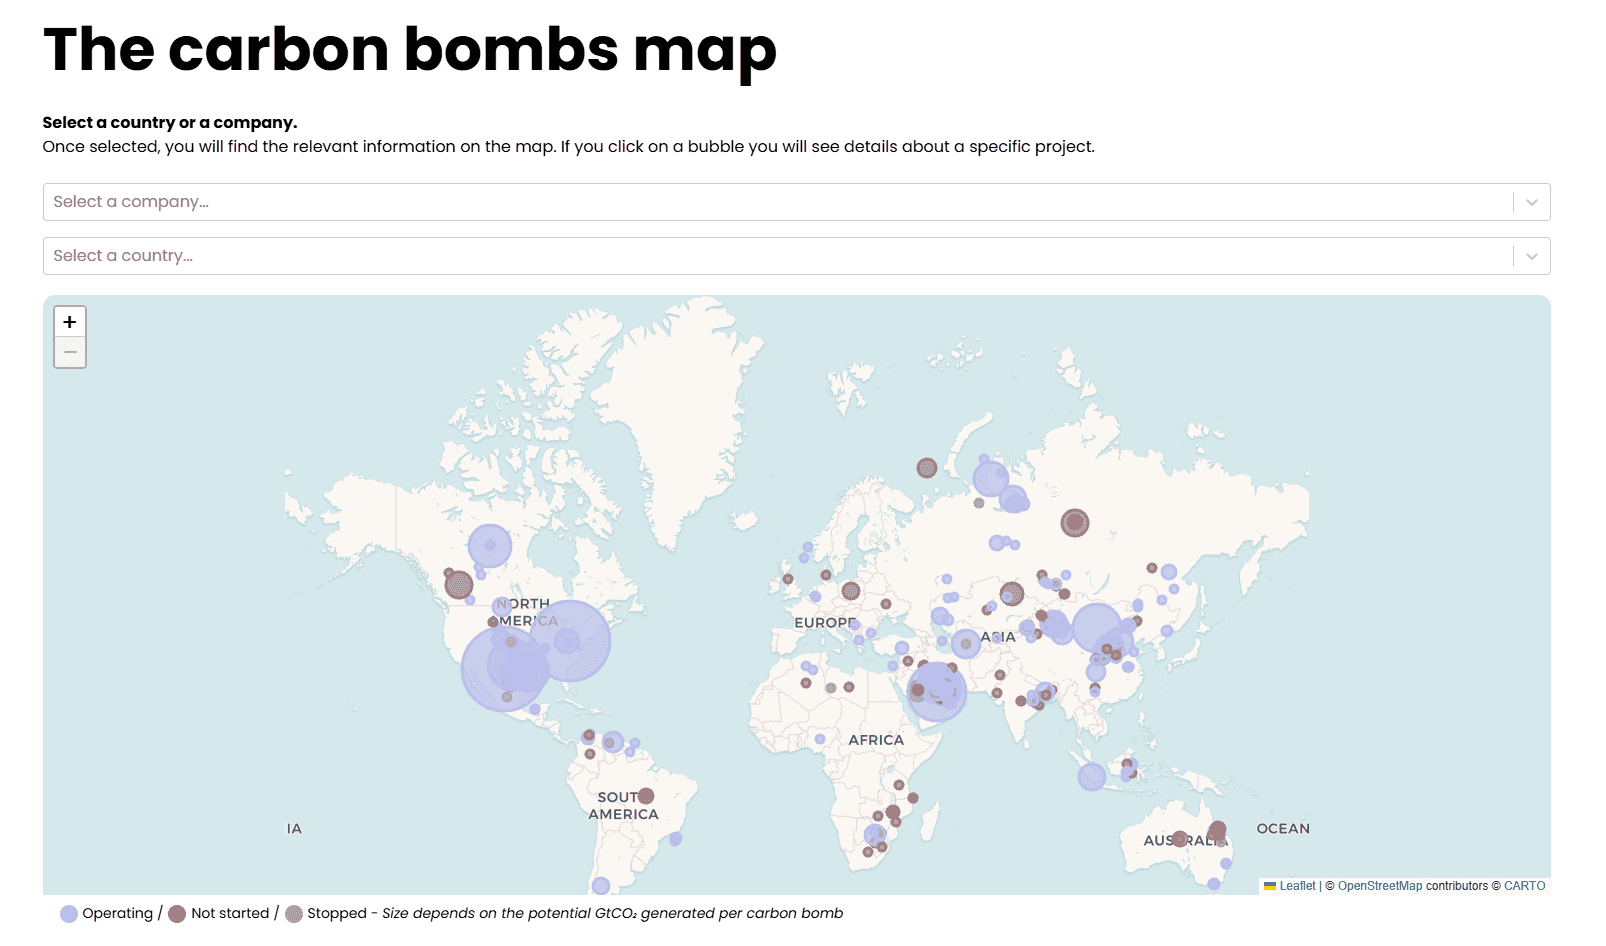Open the CARTO attribution link
Screen dimensions: 1606x946
tap(1524, 886)
